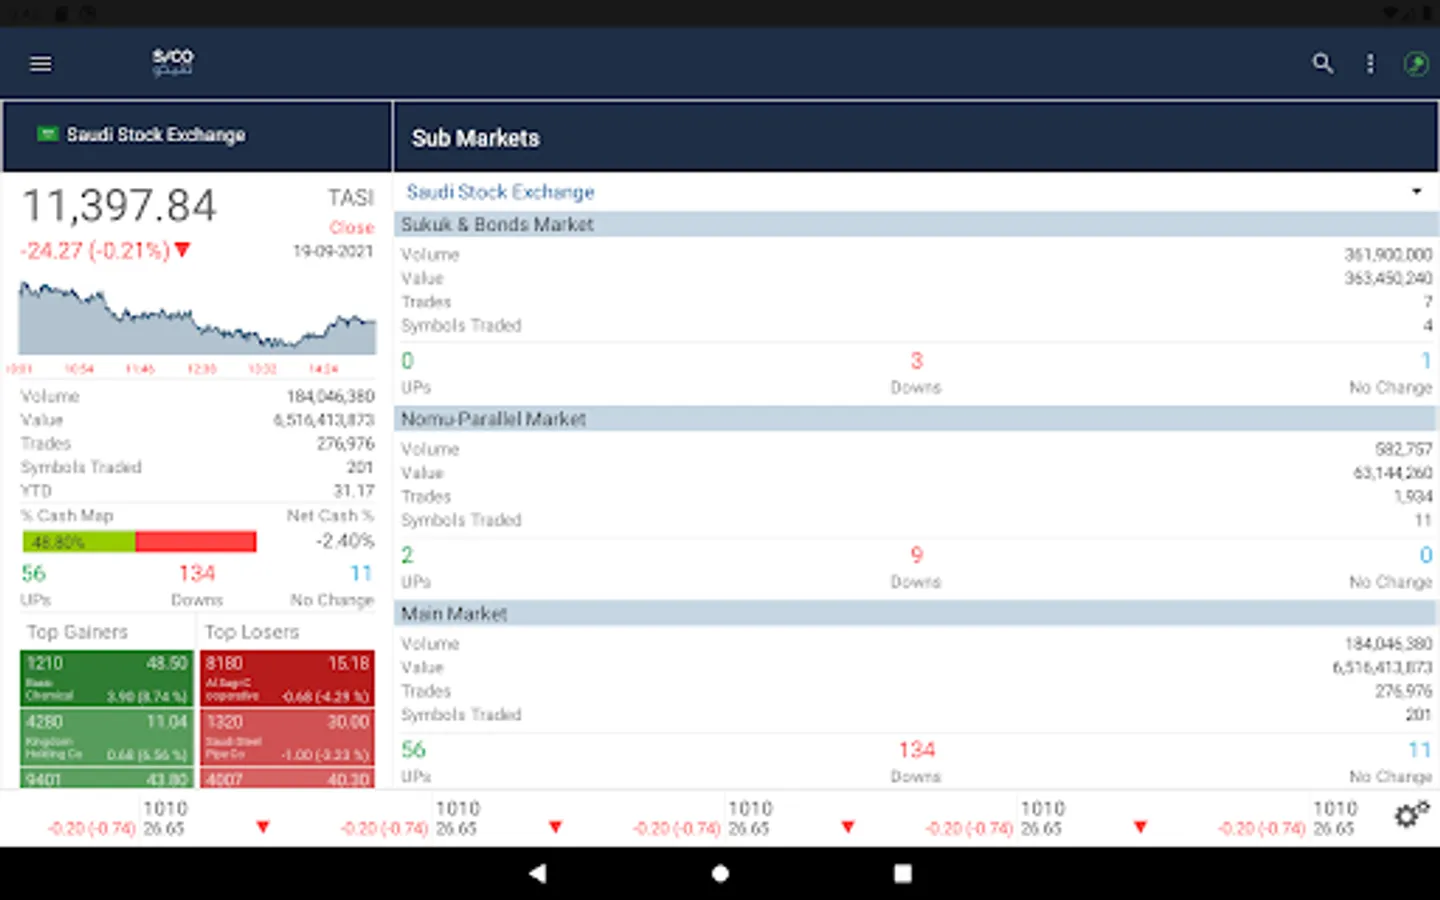The image size is (1440, 900).
Task: Tap Android home button
Action: pos(720,873)
